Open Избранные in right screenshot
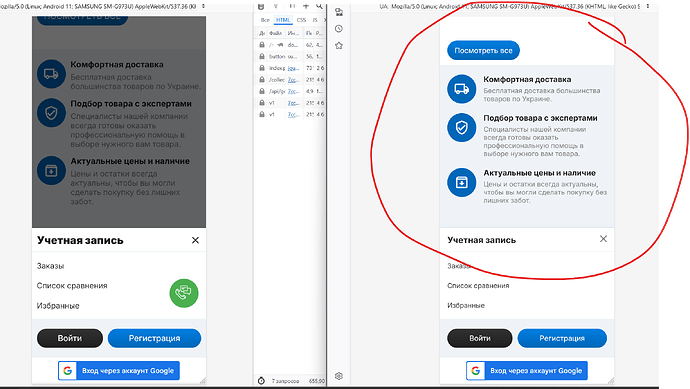The height and width of the screenshot is (389, 690). click(x=466, y=305)
